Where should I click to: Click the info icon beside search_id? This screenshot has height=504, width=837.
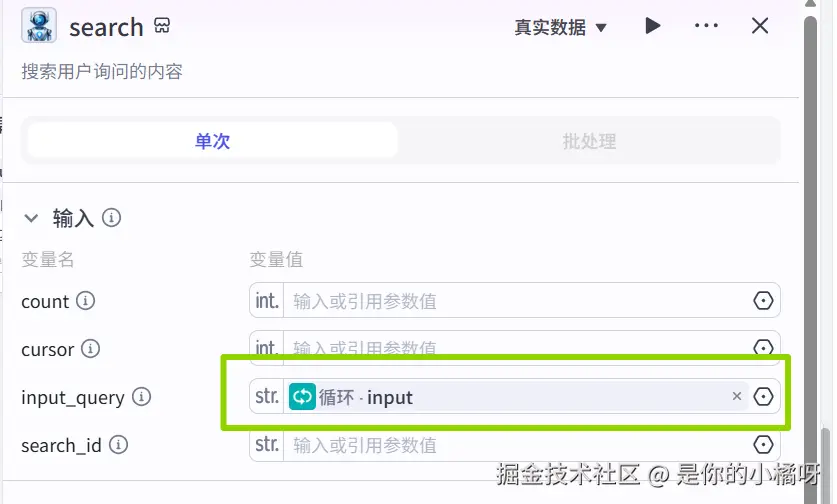[x=119, y=445]
